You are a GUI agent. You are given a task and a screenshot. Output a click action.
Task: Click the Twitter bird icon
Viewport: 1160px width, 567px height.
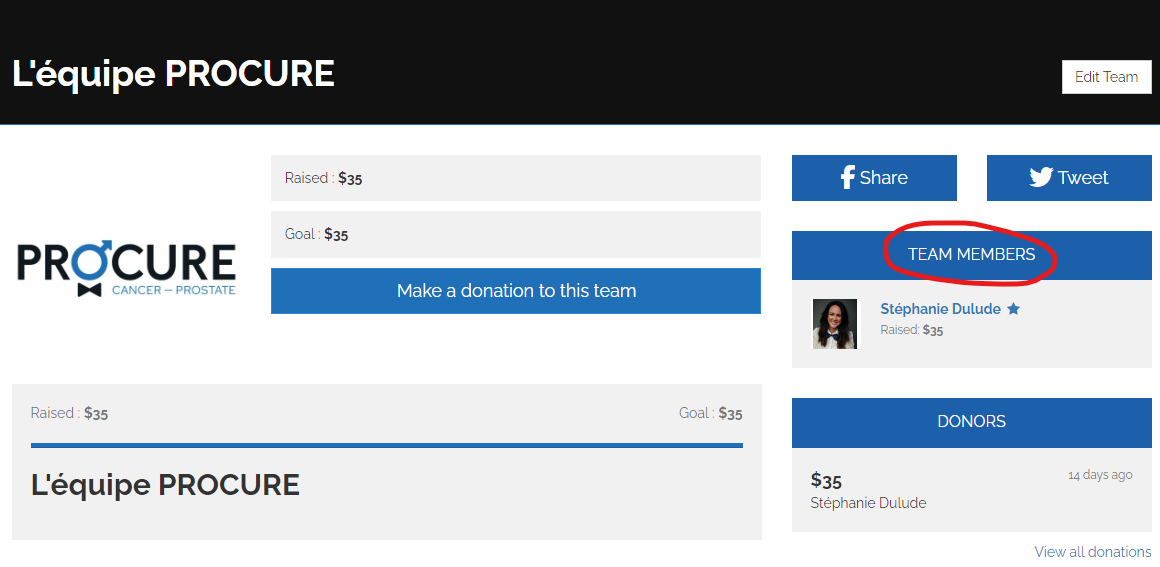(x=1041, y=178)
